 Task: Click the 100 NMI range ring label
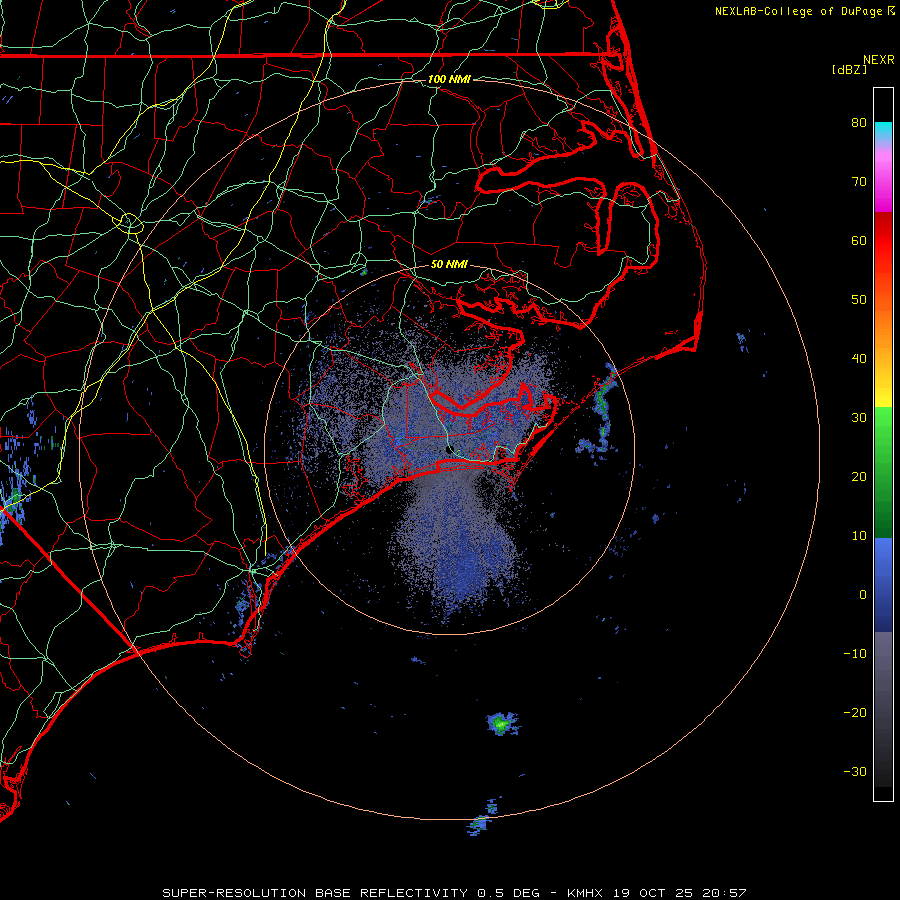click(x=449, y=79)
